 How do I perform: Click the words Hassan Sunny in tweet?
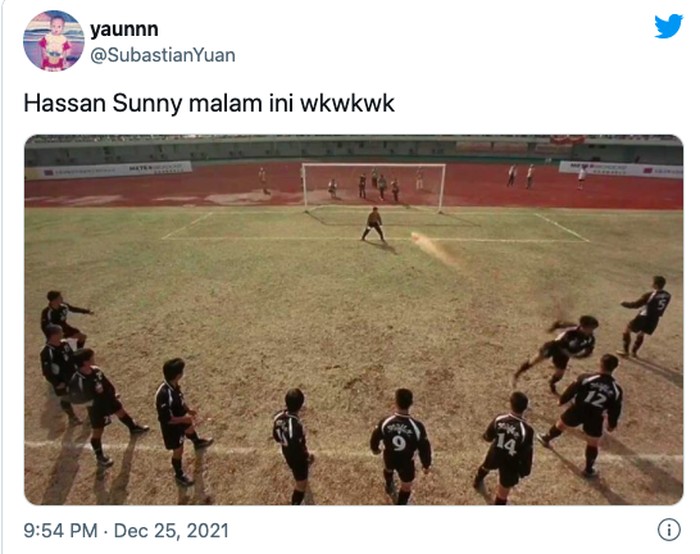[x=103, y=104]
